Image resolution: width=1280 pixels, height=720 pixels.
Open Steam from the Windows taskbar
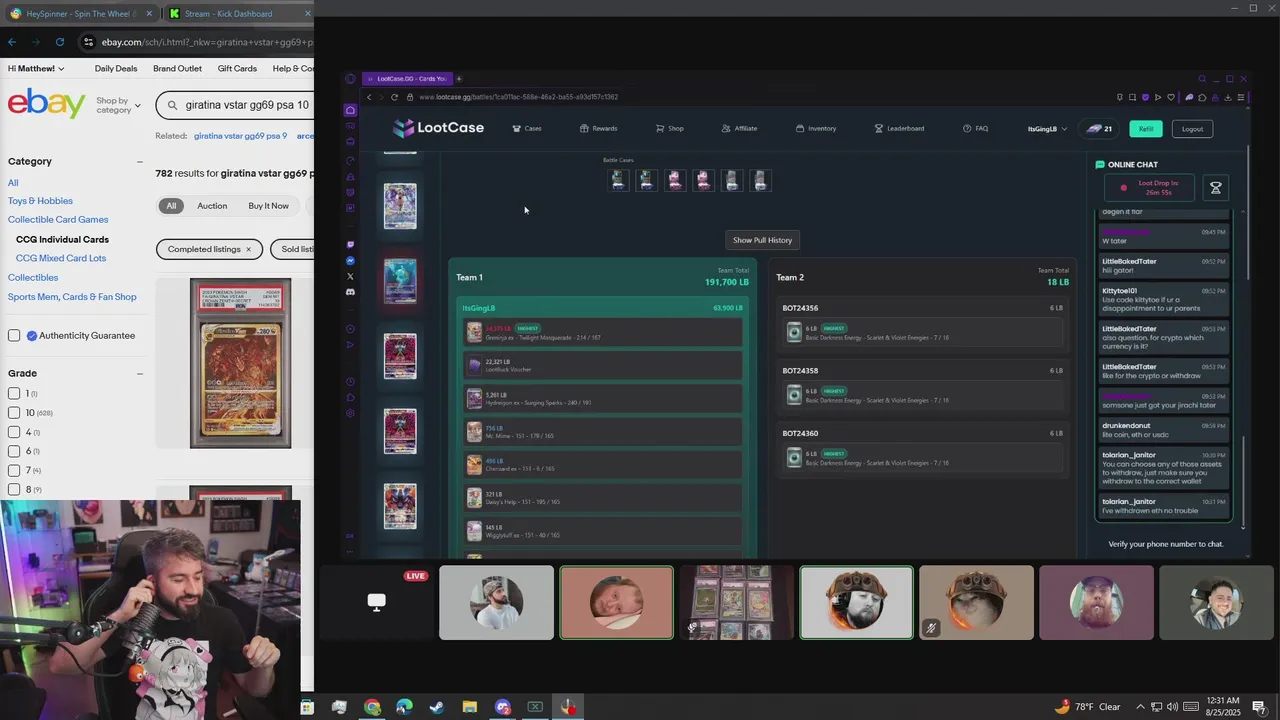pos(437,707)
